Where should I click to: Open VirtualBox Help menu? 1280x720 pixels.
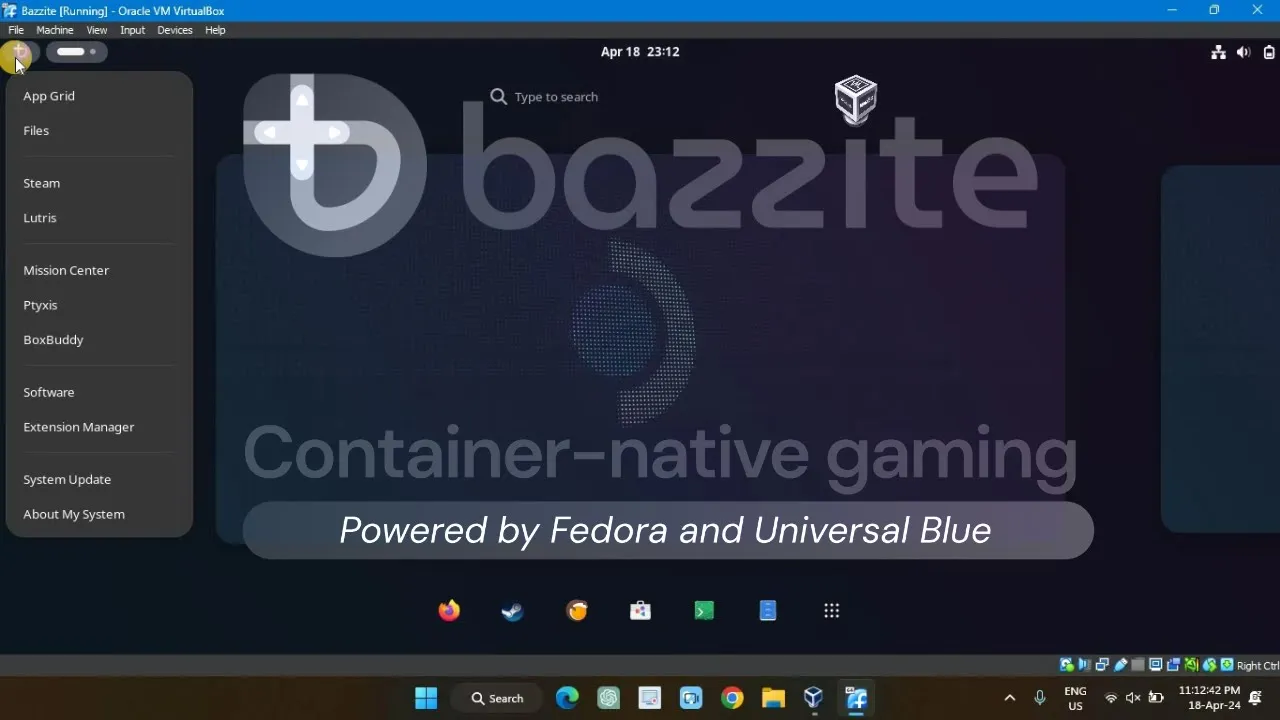215,30
